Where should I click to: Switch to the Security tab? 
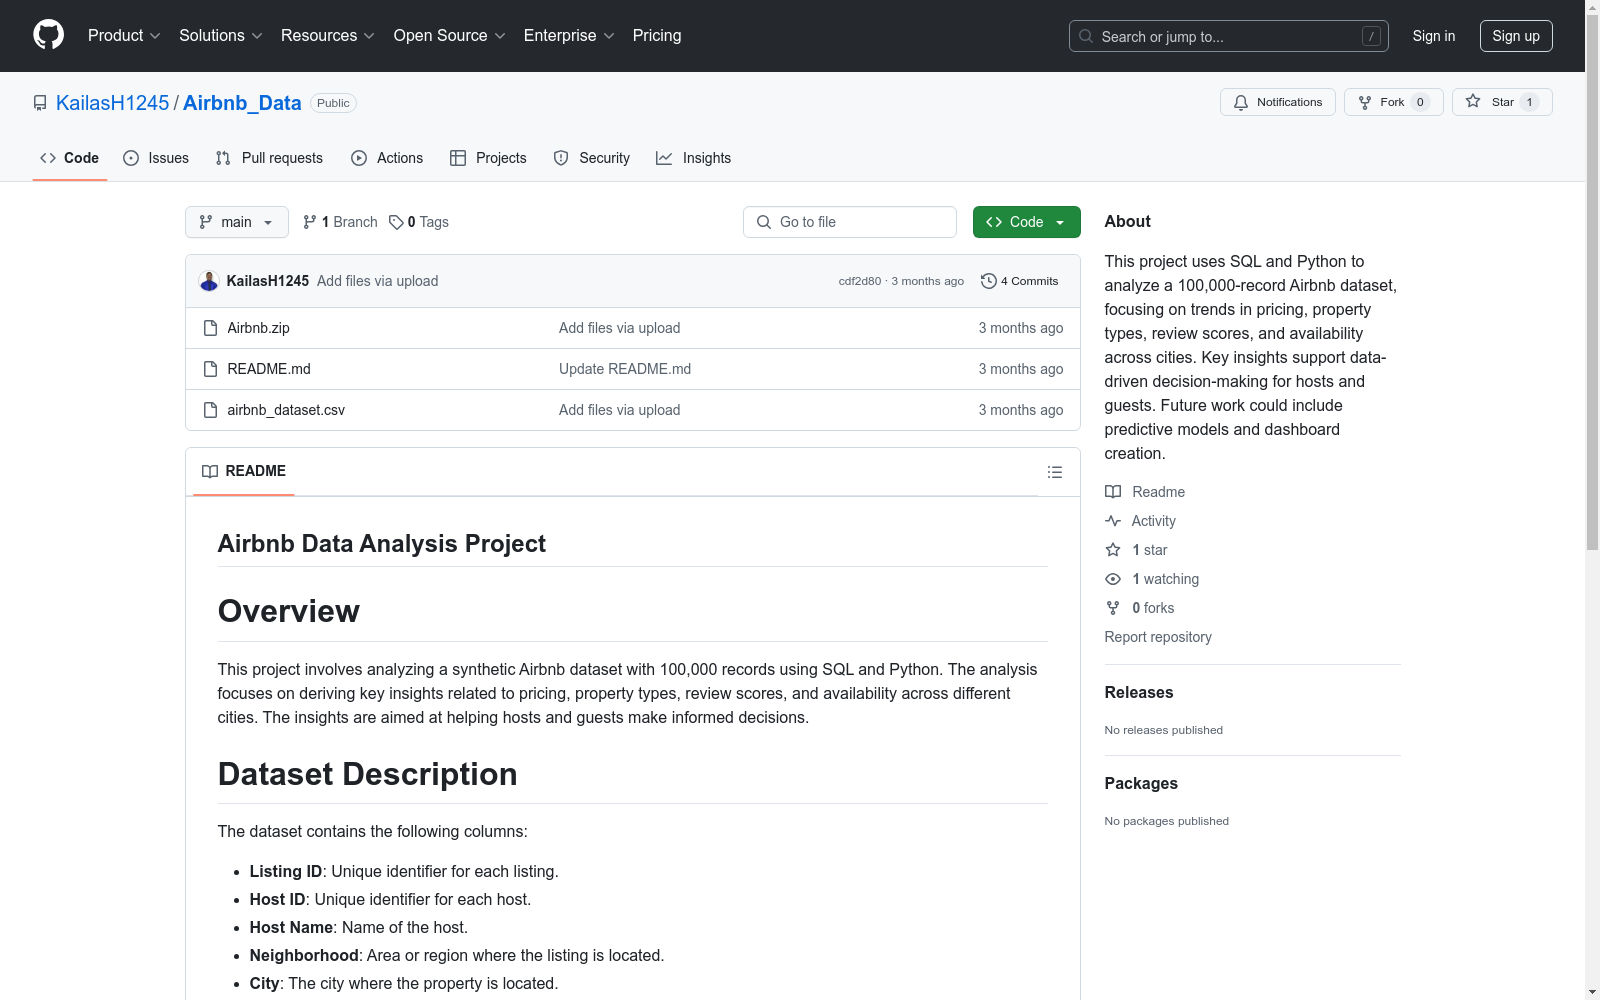point(592,158)
